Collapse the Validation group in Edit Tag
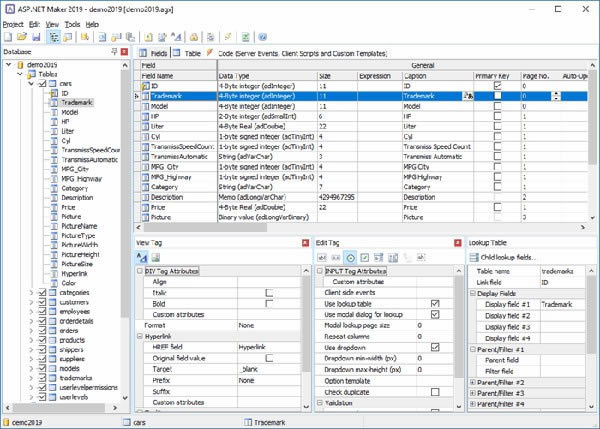 (x=320, y=403)
